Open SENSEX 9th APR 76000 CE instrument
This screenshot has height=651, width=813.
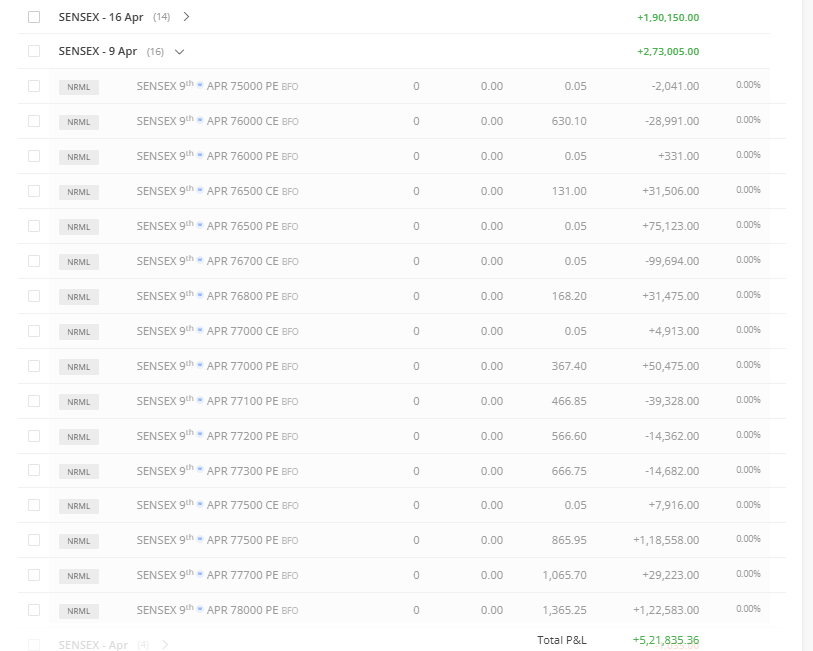(x=217, y=121)
